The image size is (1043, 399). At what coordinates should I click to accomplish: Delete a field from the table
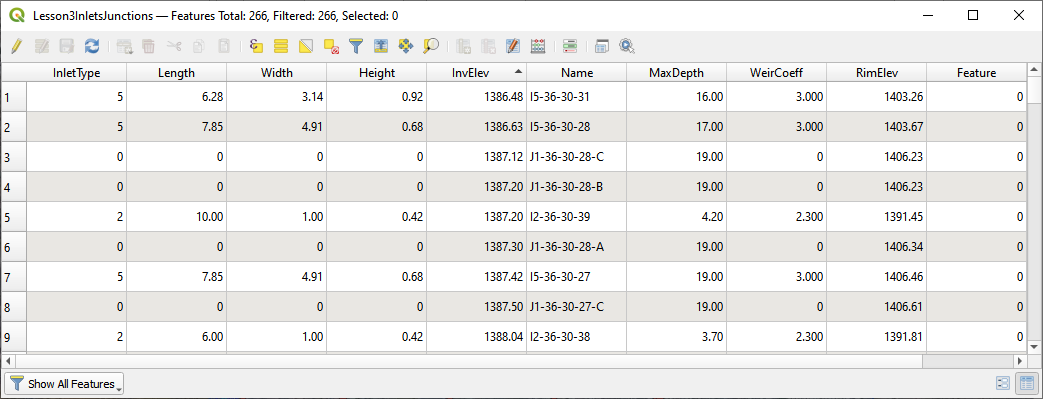point(488,46)
